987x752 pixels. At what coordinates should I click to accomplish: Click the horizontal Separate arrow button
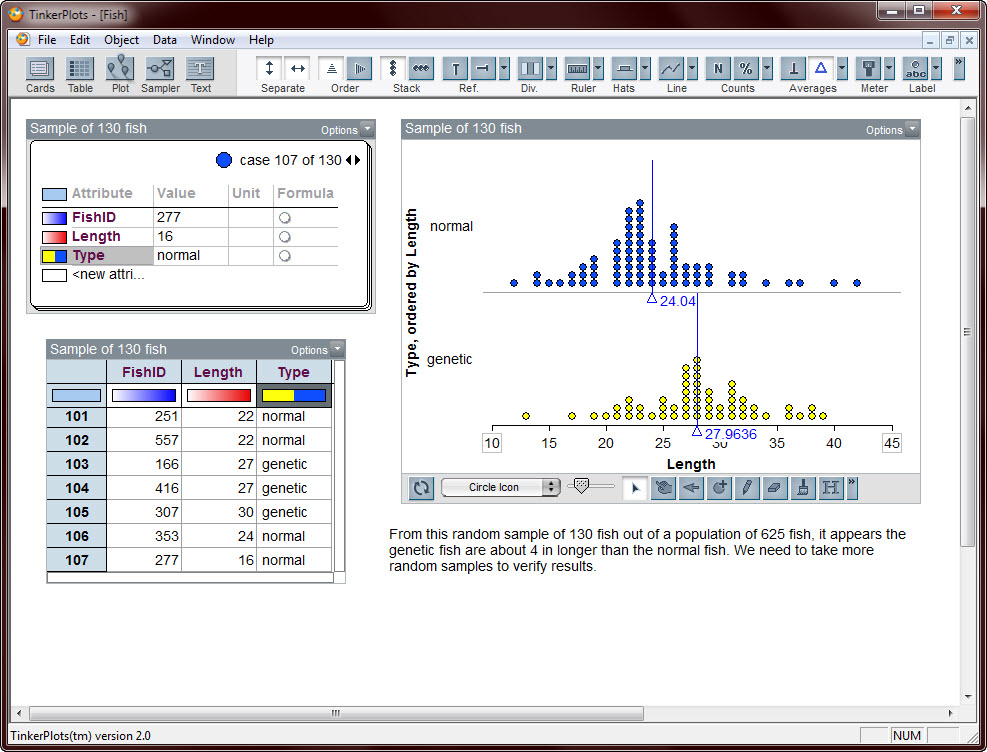[298, 68]
